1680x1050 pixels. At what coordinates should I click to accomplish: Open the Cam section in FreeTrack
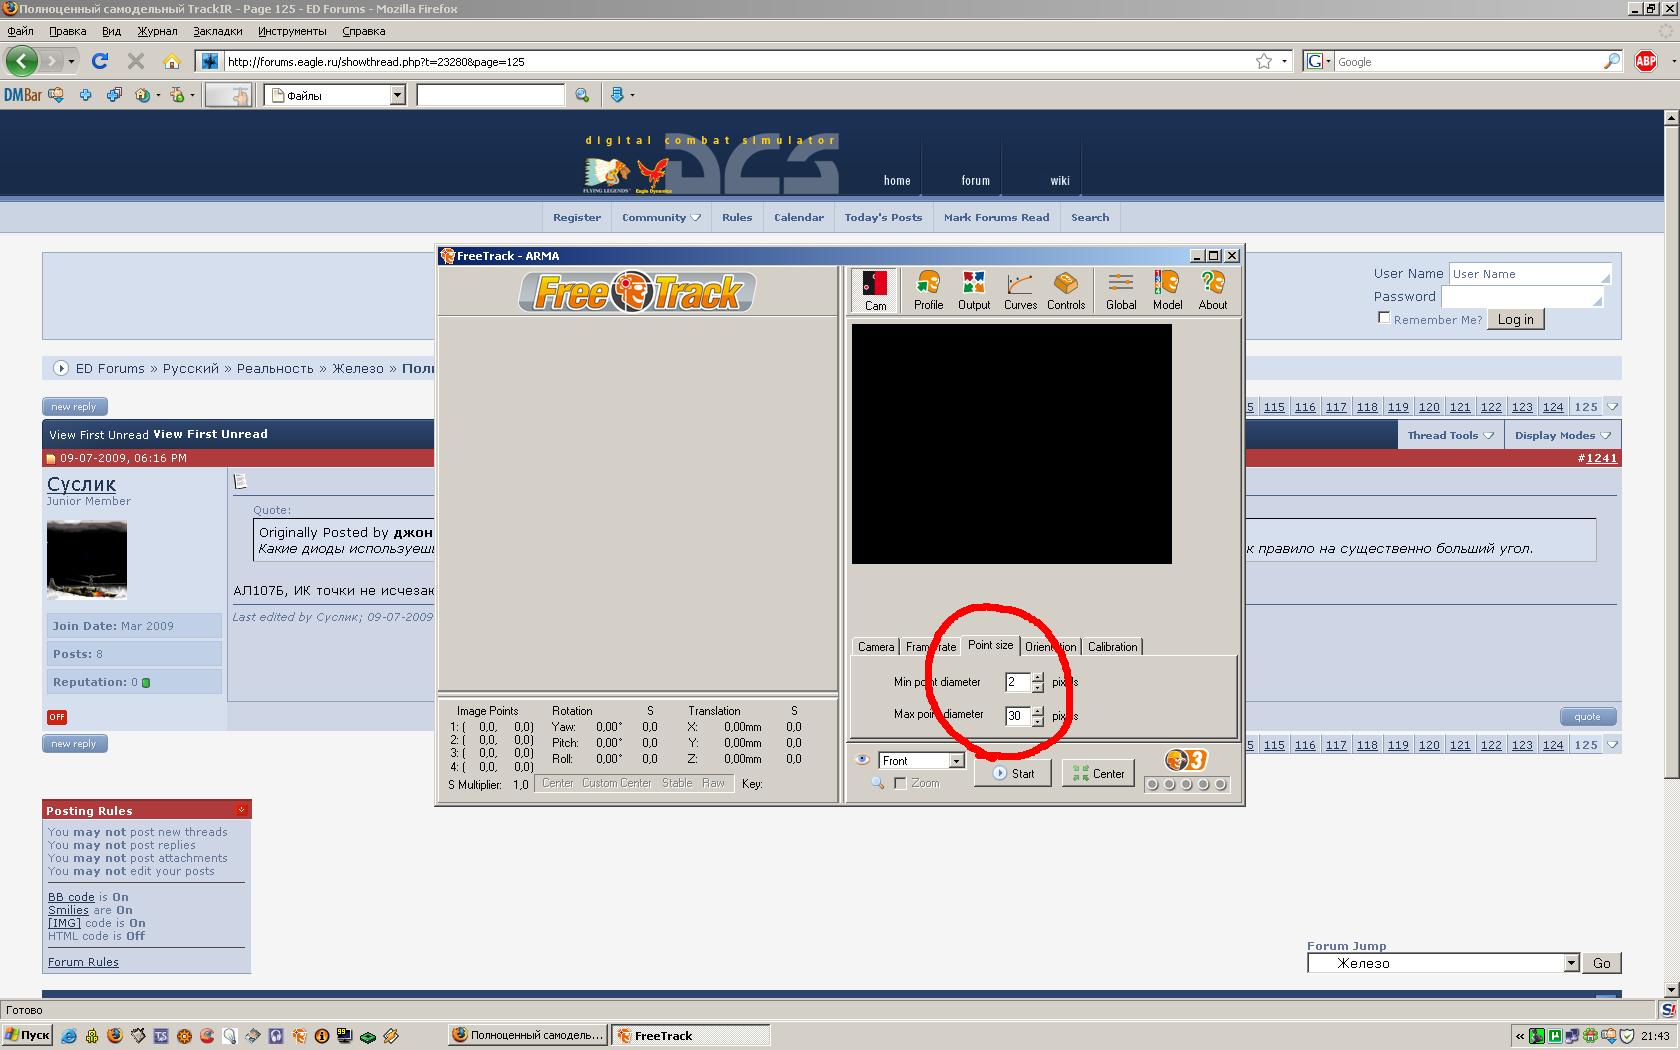click(875, 291)
